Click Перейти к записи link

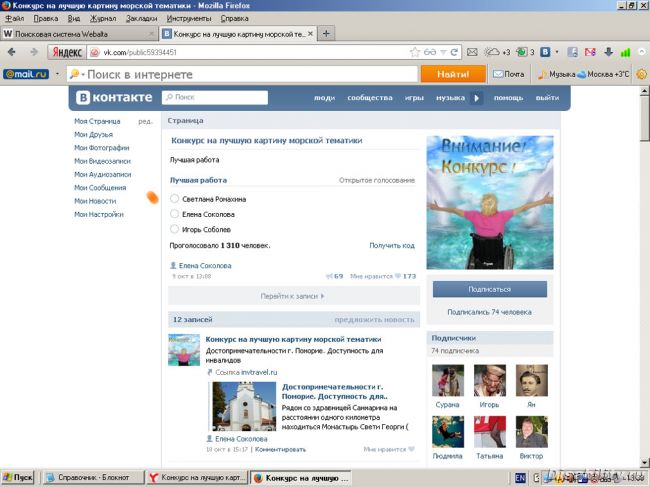(x=292, y=296)
